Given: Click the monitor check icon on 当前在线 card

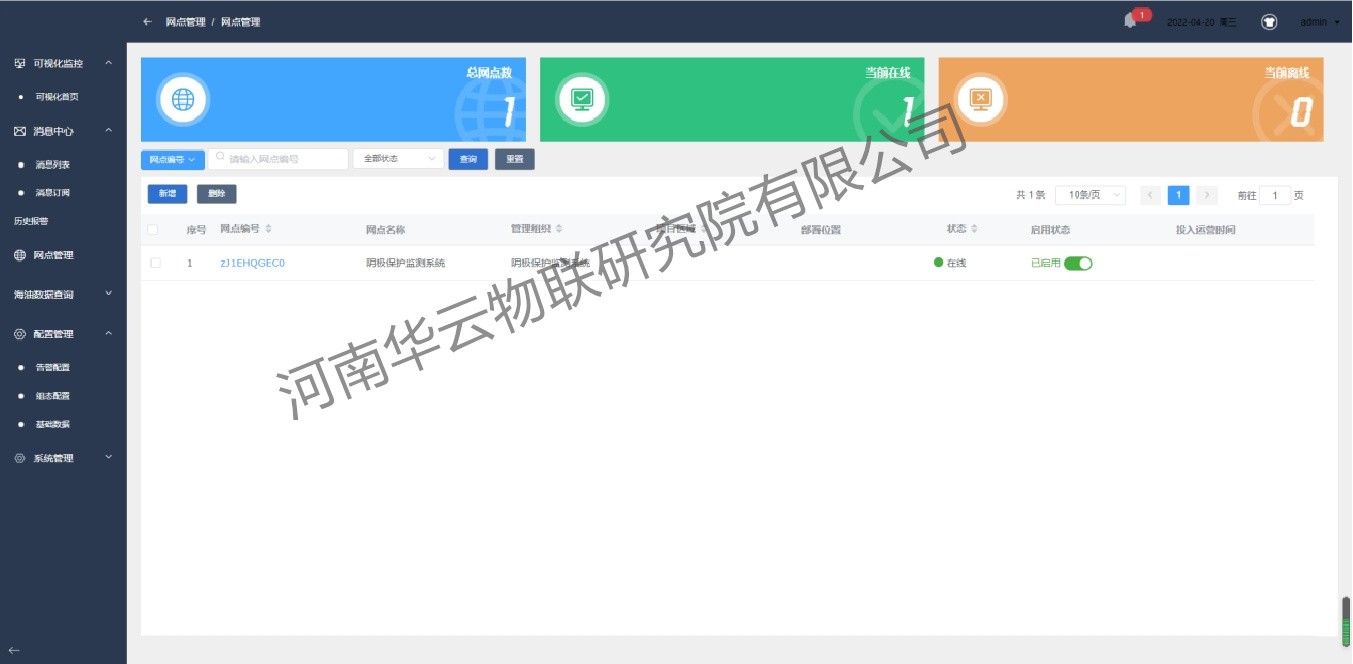Looking at the screenshot, I should (582, 99).
